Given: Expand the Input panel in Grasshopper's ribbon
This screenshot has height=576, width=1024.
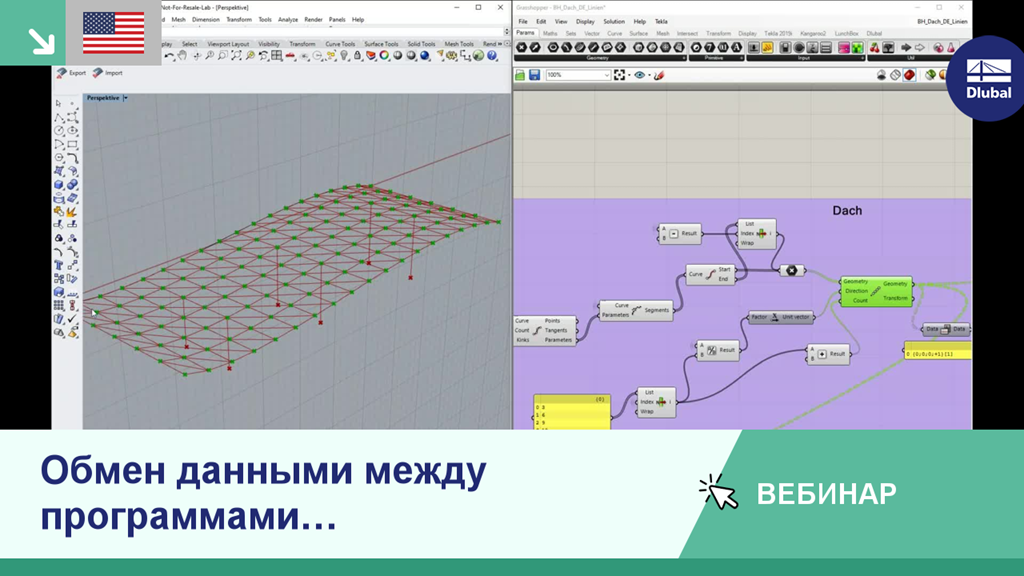Looking at the screenshot, I should click(862, 58).
